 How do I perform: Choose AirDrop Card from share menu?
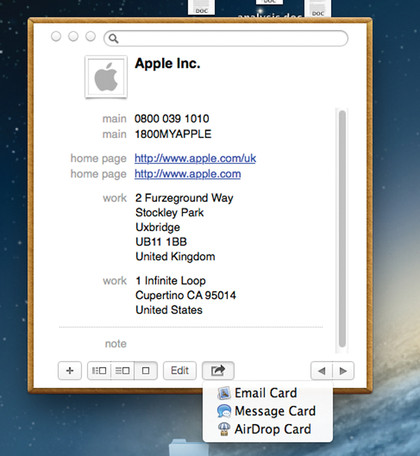(268, 429)
